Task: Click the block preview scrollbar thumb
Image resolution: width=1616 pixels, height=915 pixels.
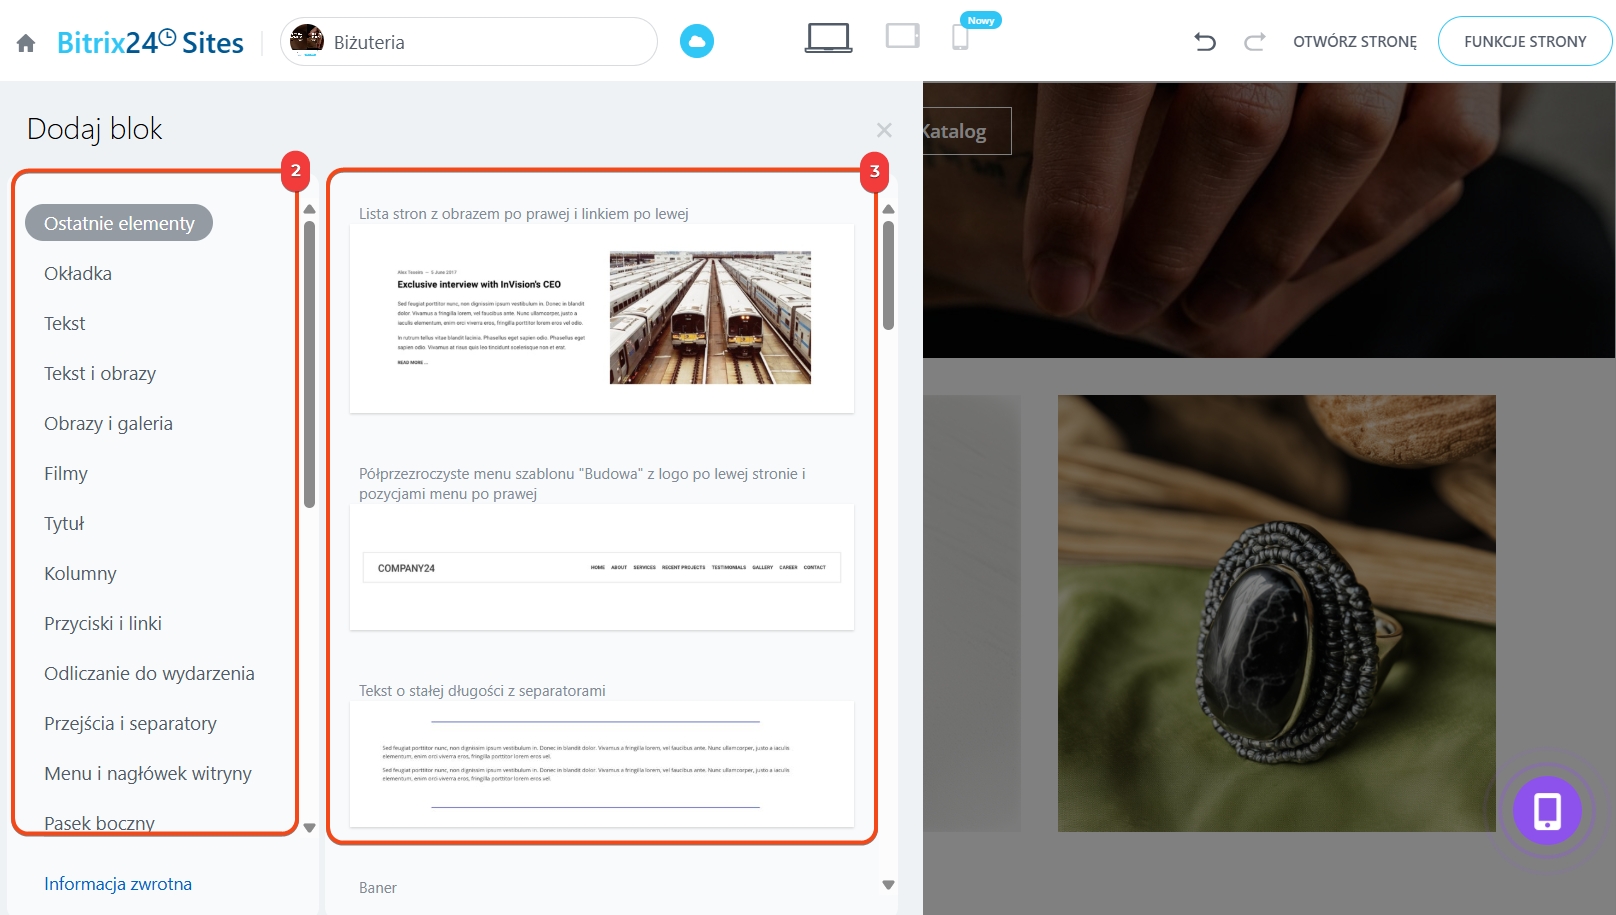Action: click(888, 275)
